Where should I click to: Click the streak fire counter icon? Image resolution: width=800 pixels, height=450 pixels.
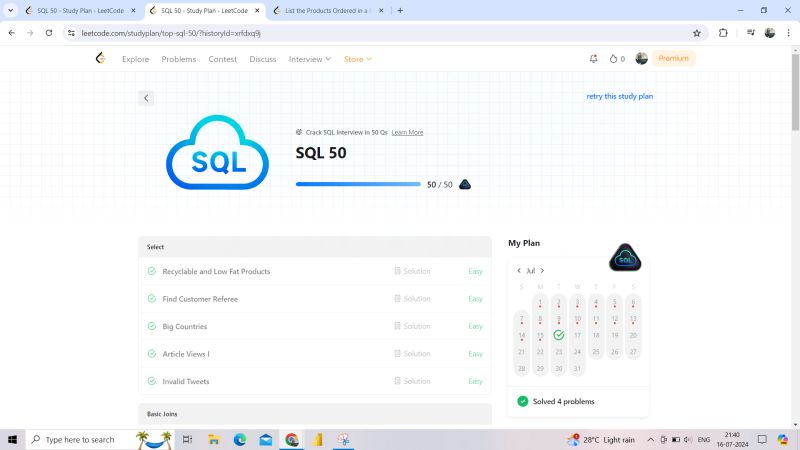613,59
